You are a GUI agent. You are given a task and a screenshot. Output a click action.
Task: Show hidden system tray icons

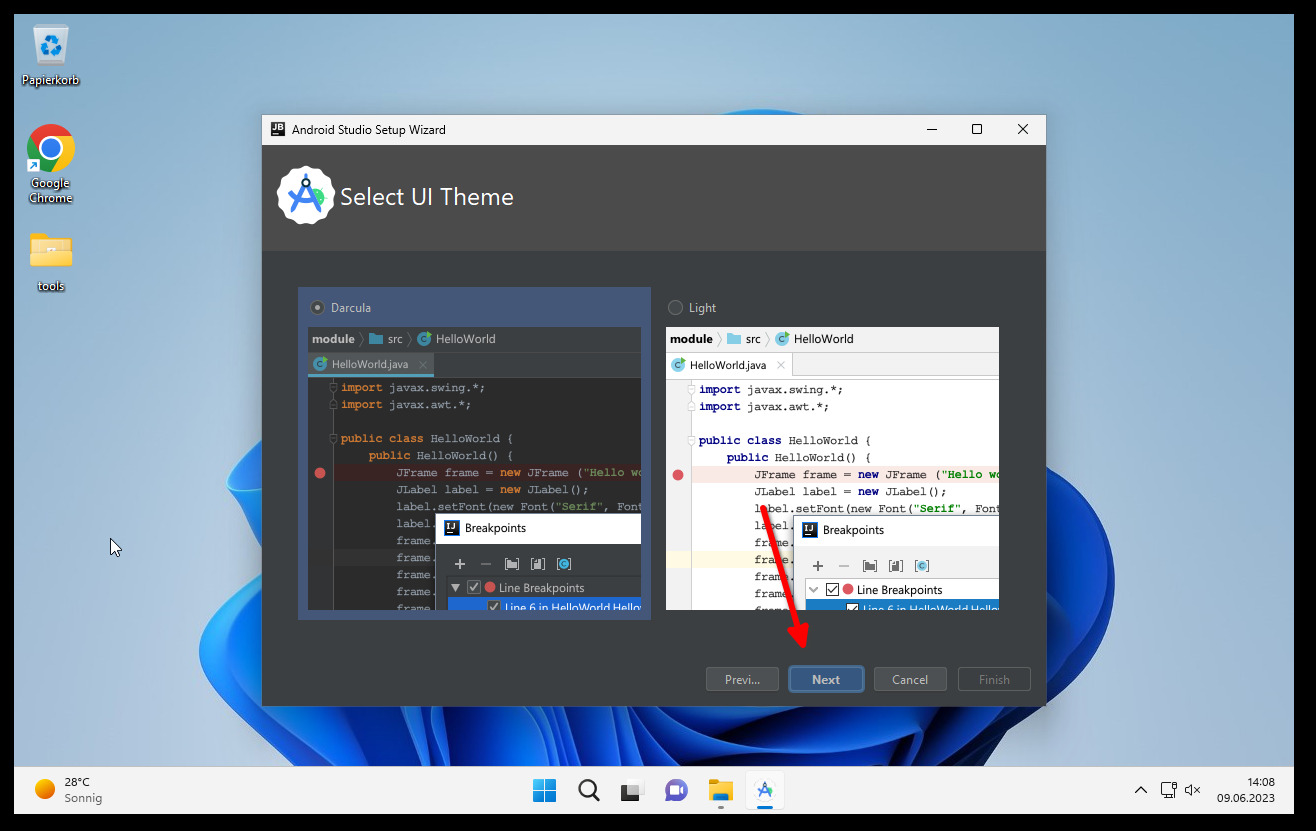[1141, 790]
